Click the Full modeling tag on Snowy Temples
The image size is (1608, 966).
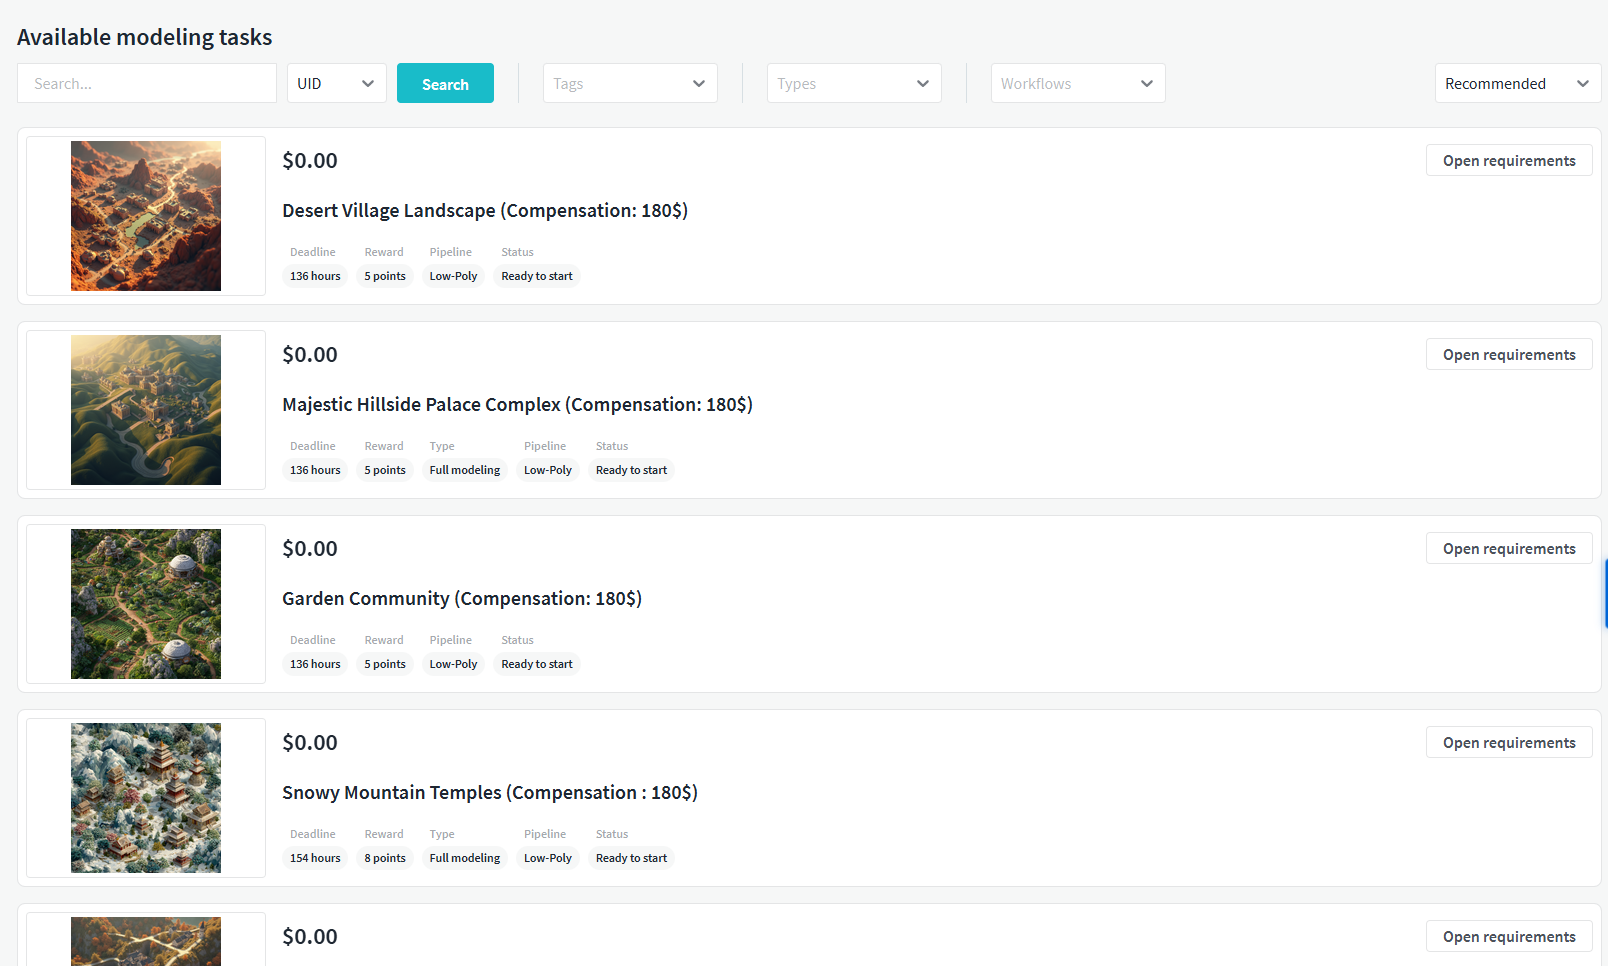(465, 858)
